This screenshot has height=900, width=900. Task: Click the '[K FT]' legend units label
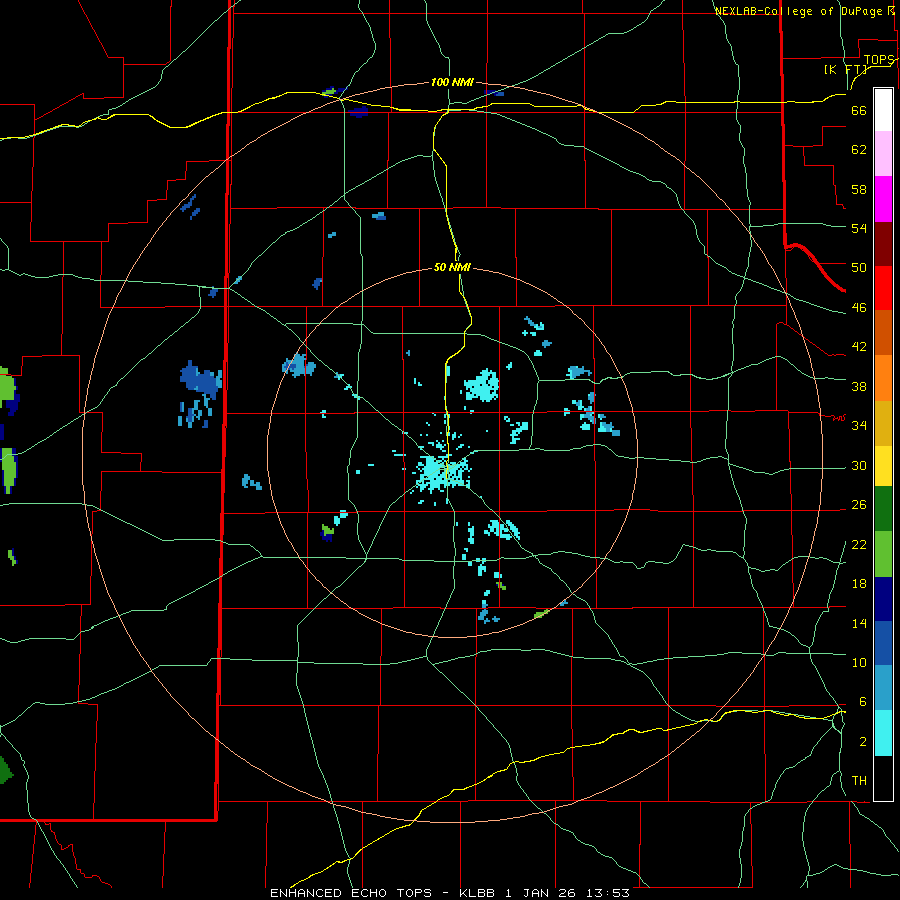(846, 70)
